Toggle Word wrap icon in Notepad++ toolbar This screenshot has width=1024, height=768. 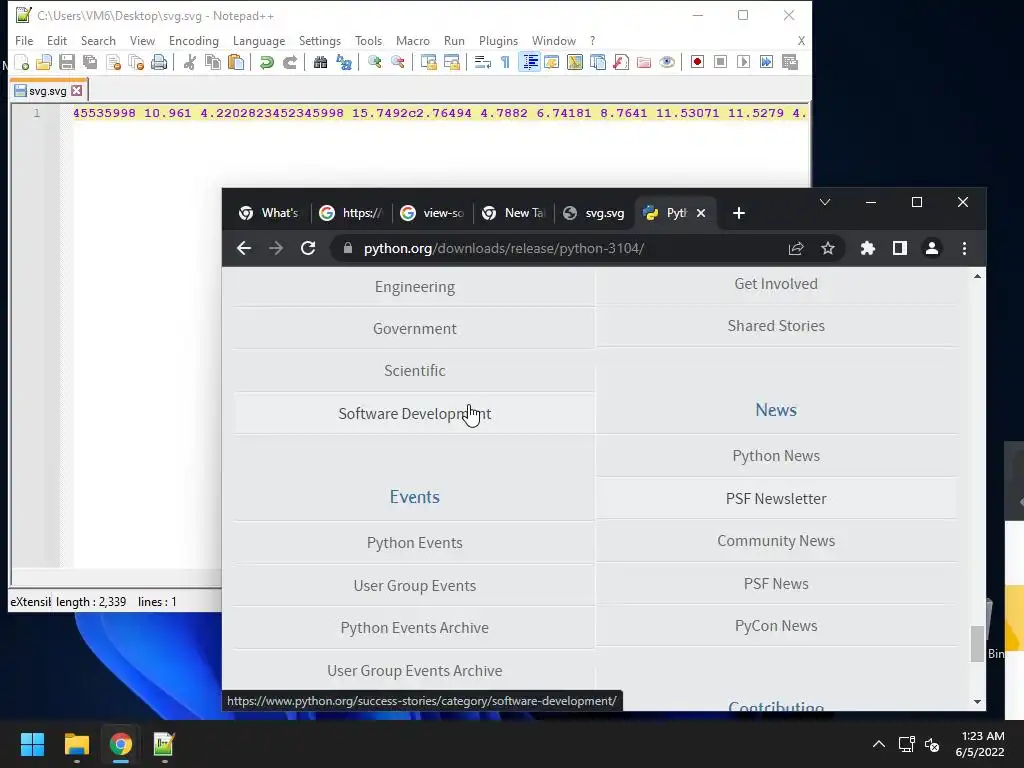[x=483, y=62]
